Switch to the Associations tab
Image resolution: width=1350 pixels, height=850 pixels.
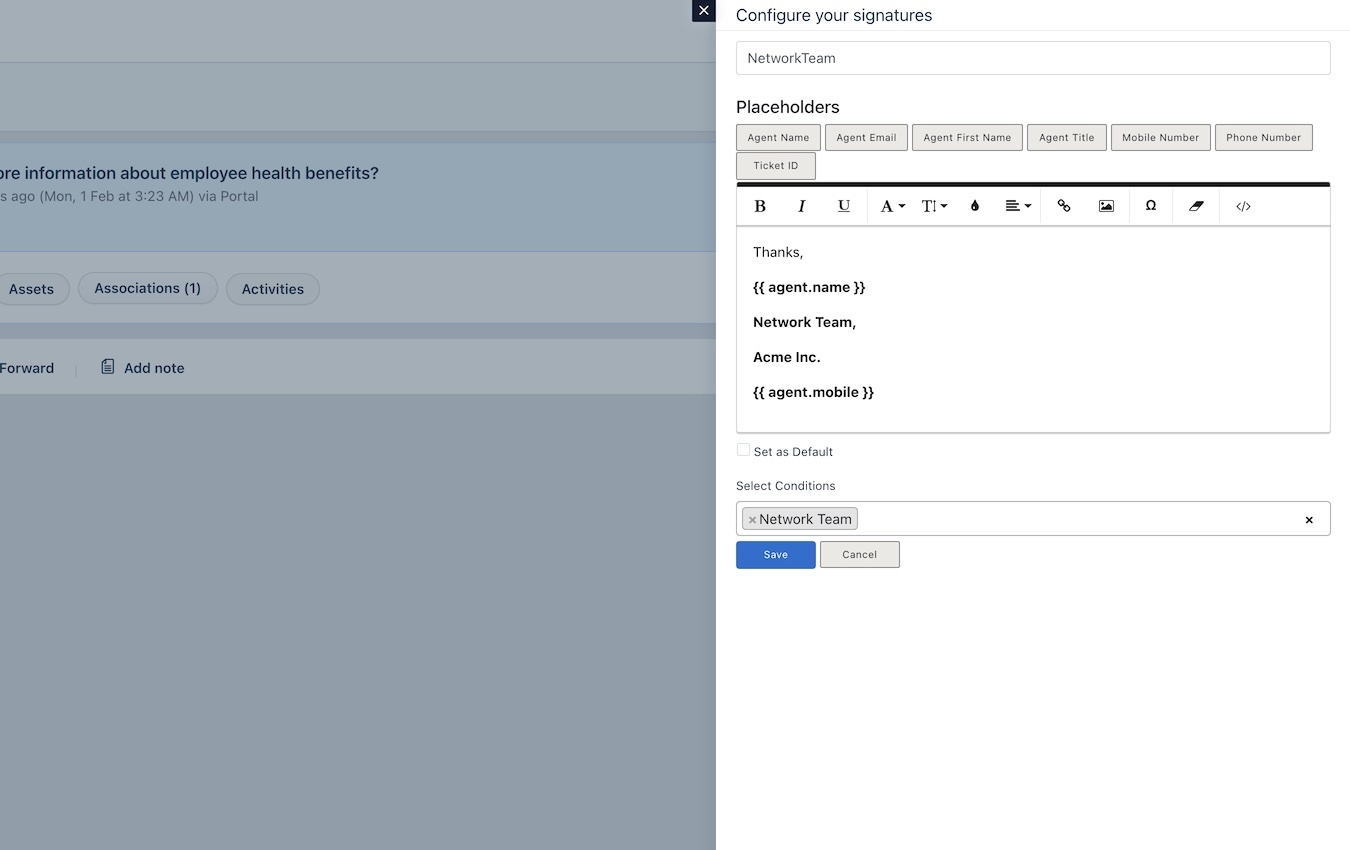point(147,288)
